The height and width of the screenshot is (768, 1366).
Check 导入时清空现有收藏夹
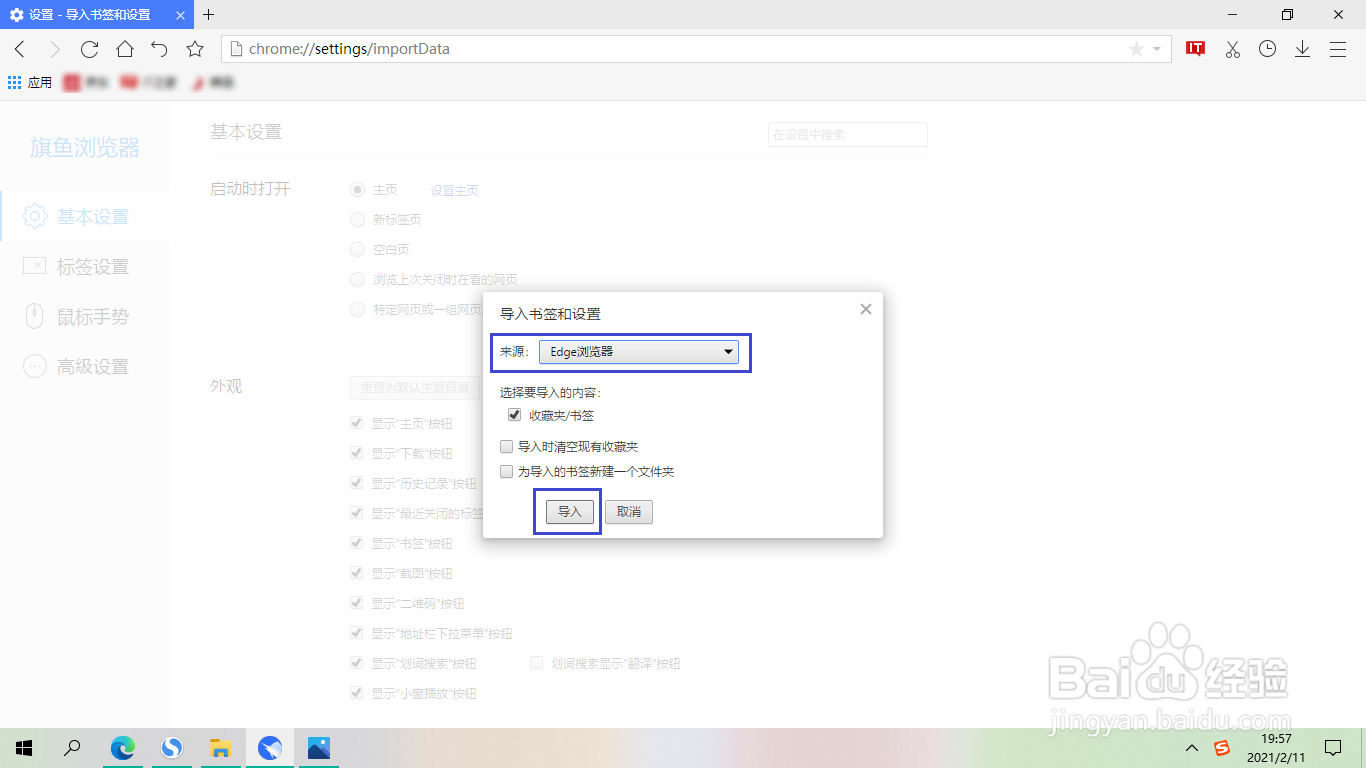click(507, 447)
